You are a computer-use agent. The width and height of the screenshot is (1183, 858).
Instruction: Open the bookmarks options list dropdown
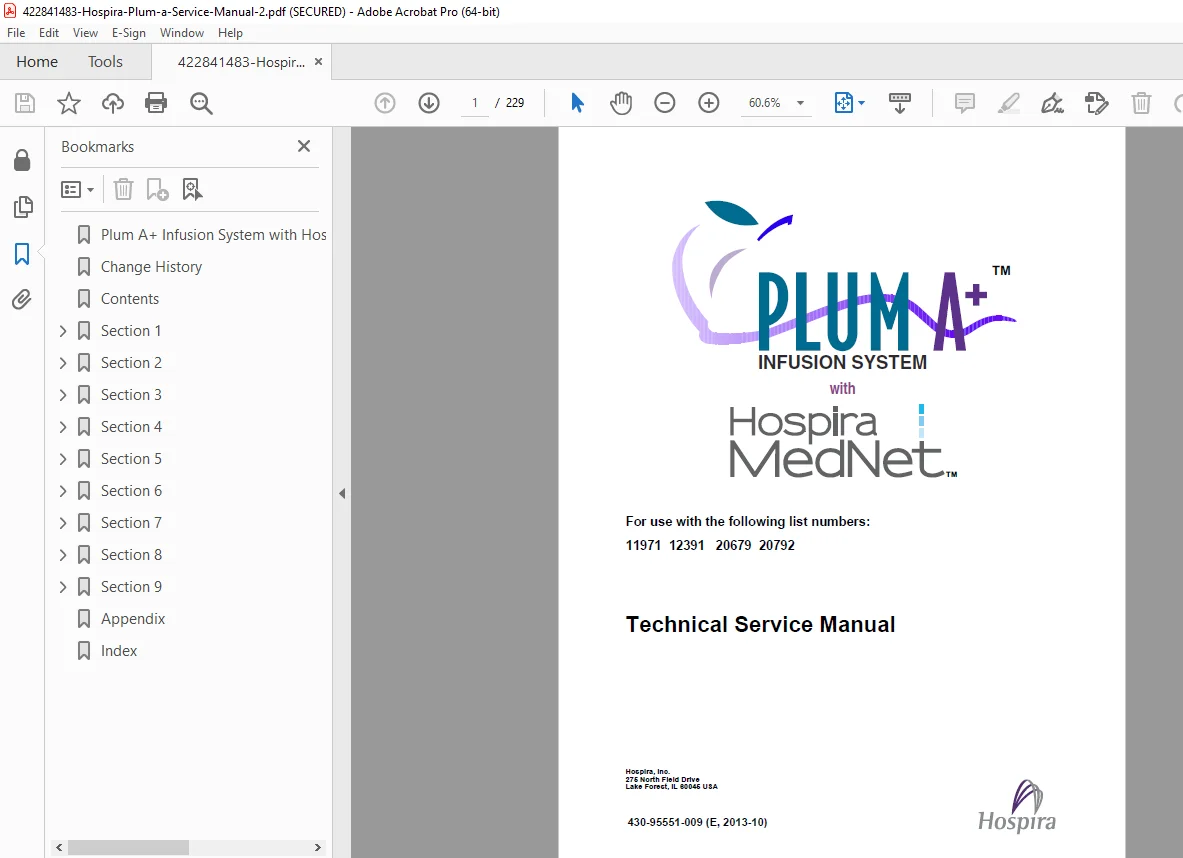[x=77, y=189]
